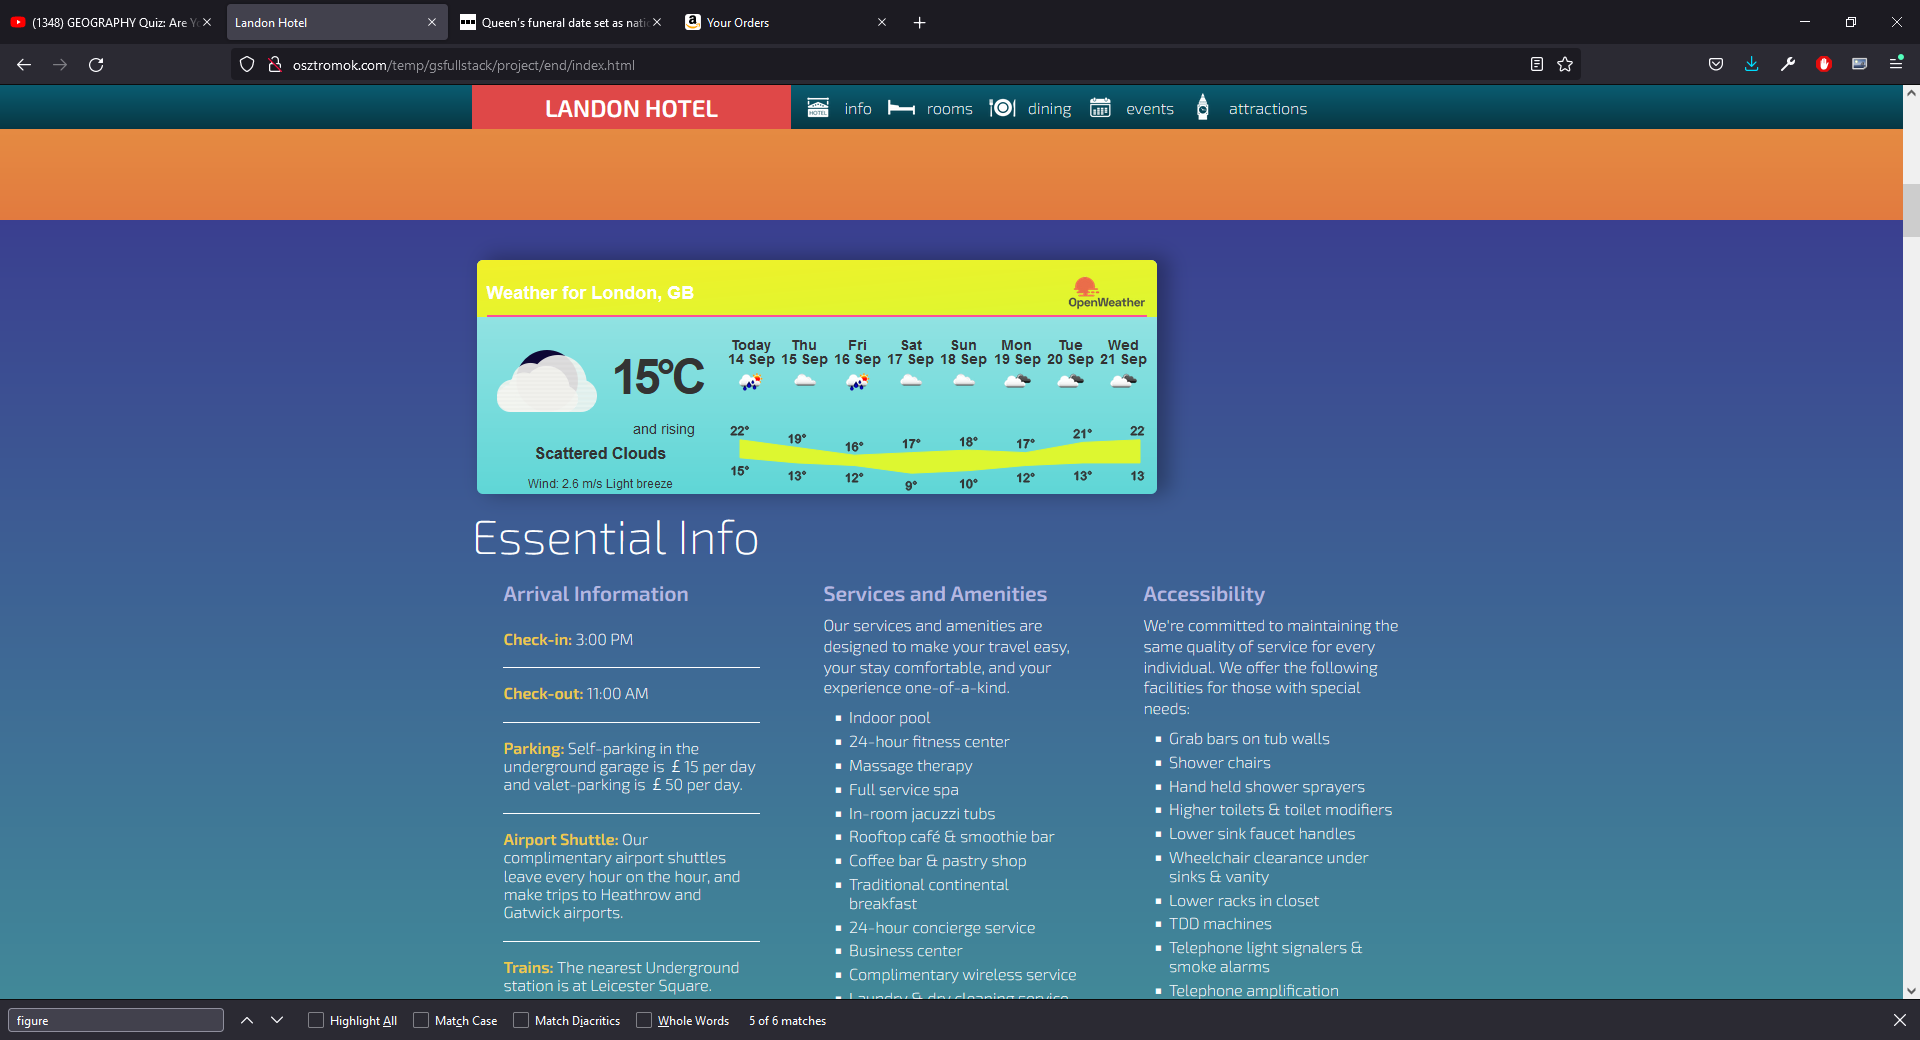Switch to the GEOGRAPHY Quiz YouTube tab
The image size is (1920, 1040).
point(111,22)
